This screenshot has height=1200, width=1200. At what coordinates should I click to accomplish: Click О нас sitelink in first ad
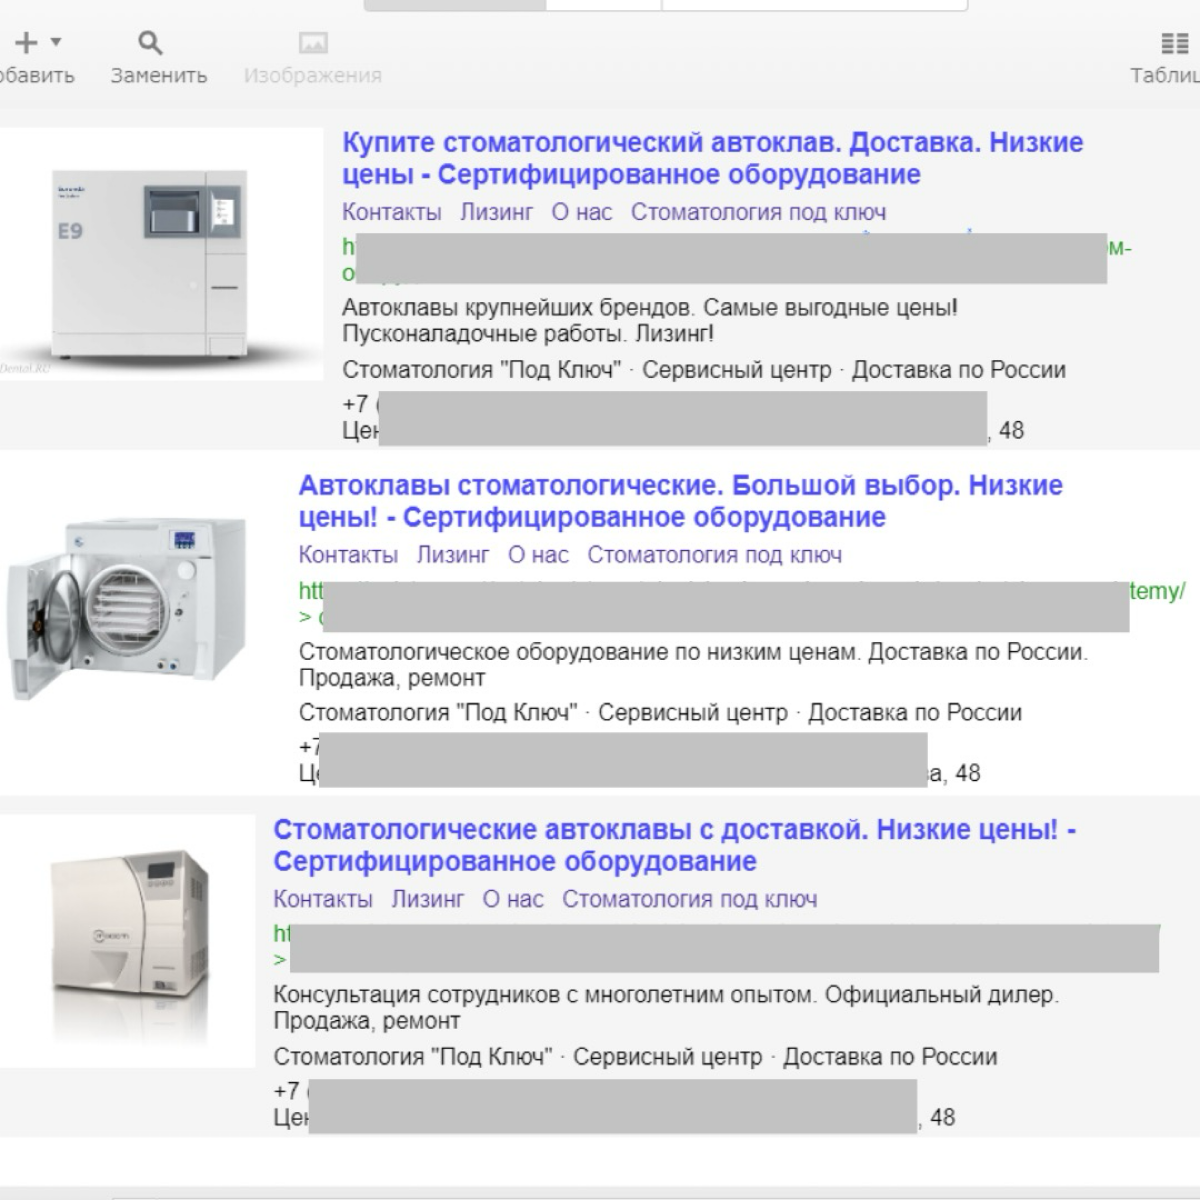point(582,212)
